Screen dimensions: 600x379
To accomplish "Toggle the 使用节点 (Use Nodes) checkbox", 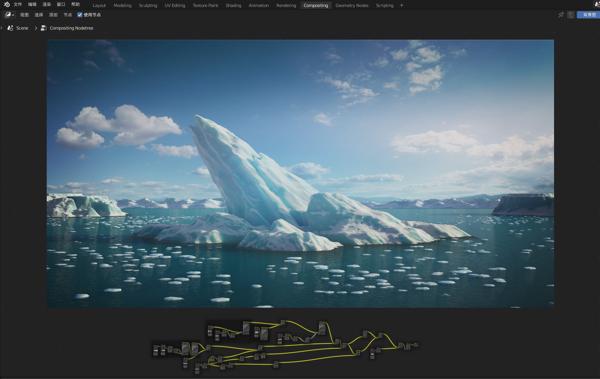I will tap(80, 15).
